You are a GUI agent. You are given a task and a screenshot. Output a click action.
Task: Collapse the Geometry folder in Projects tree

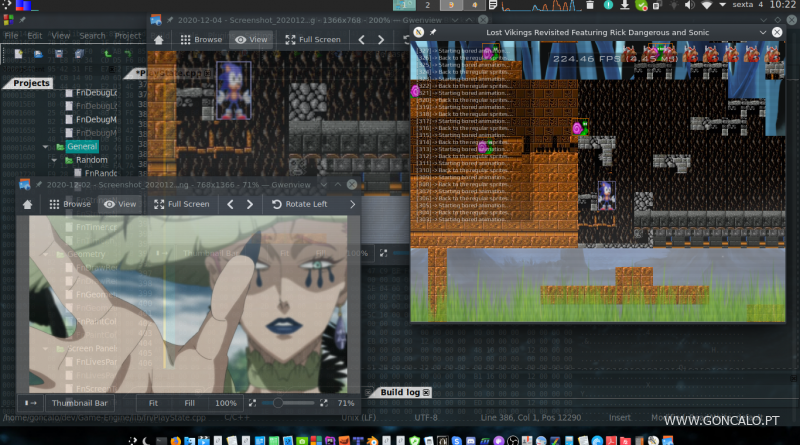(x=45, y=254)
